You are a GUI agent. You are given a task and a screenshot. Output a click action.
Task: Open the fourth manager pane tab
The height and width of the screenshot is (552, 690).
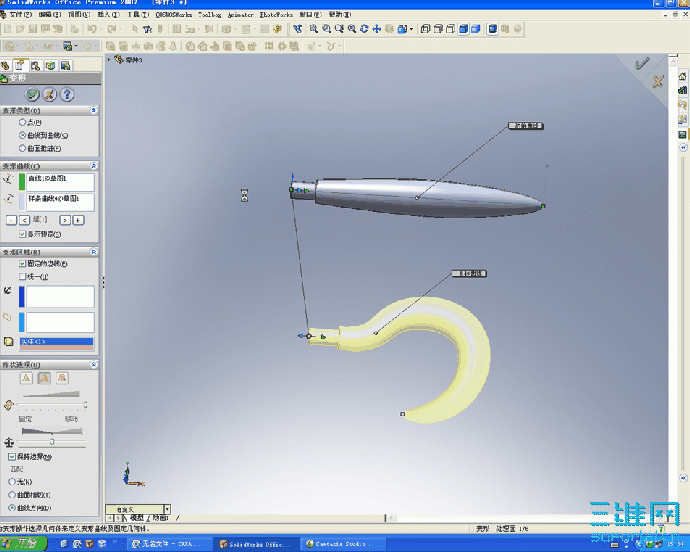[x=51, y=66]
